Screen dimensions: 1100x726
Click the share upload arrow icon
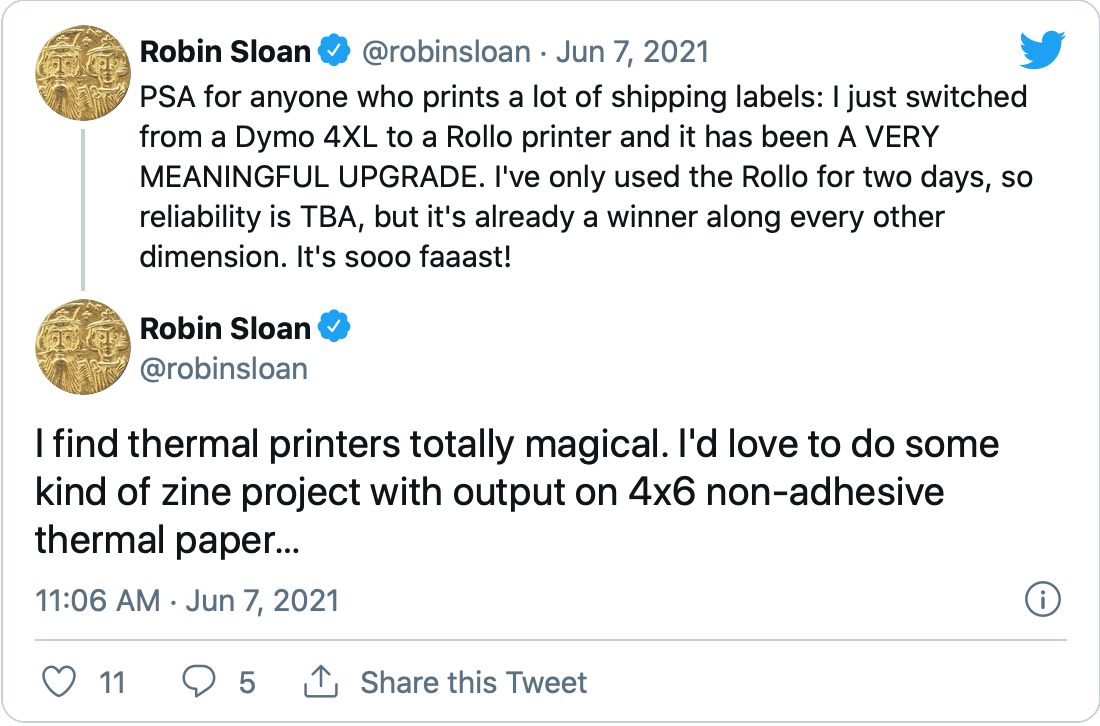pyautogui.click(x=321, y=682)
